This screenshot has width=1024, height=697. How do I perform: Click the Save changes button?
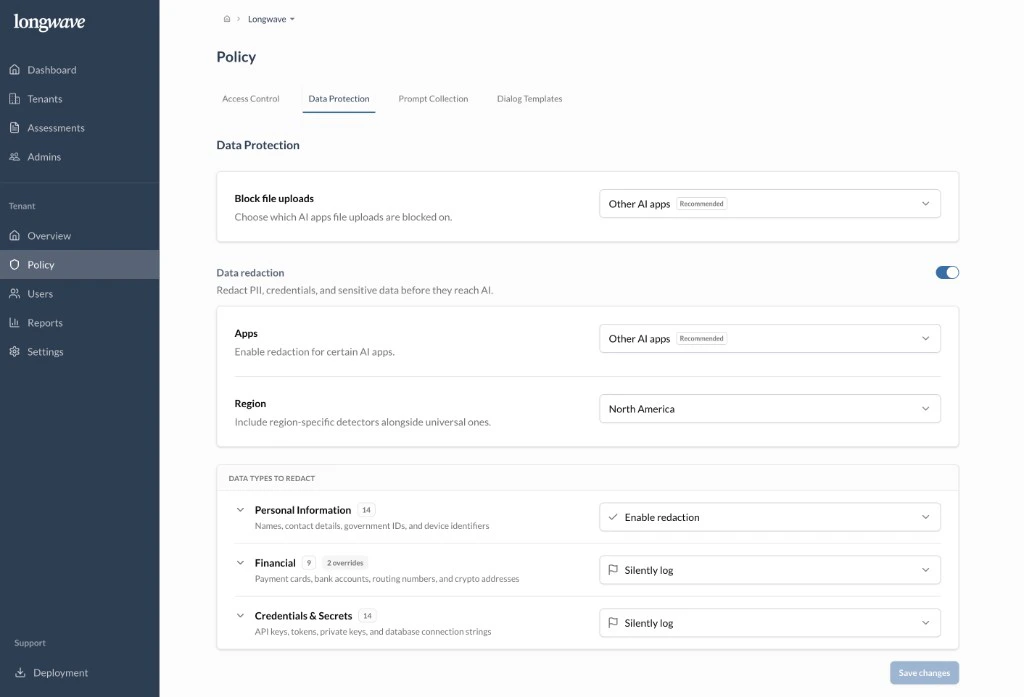click(923, 672)
